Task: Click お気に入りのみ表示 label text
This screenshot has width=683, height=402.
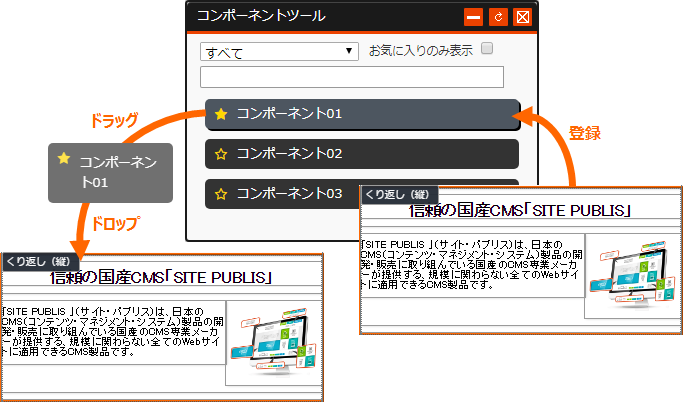Action: 421,51
